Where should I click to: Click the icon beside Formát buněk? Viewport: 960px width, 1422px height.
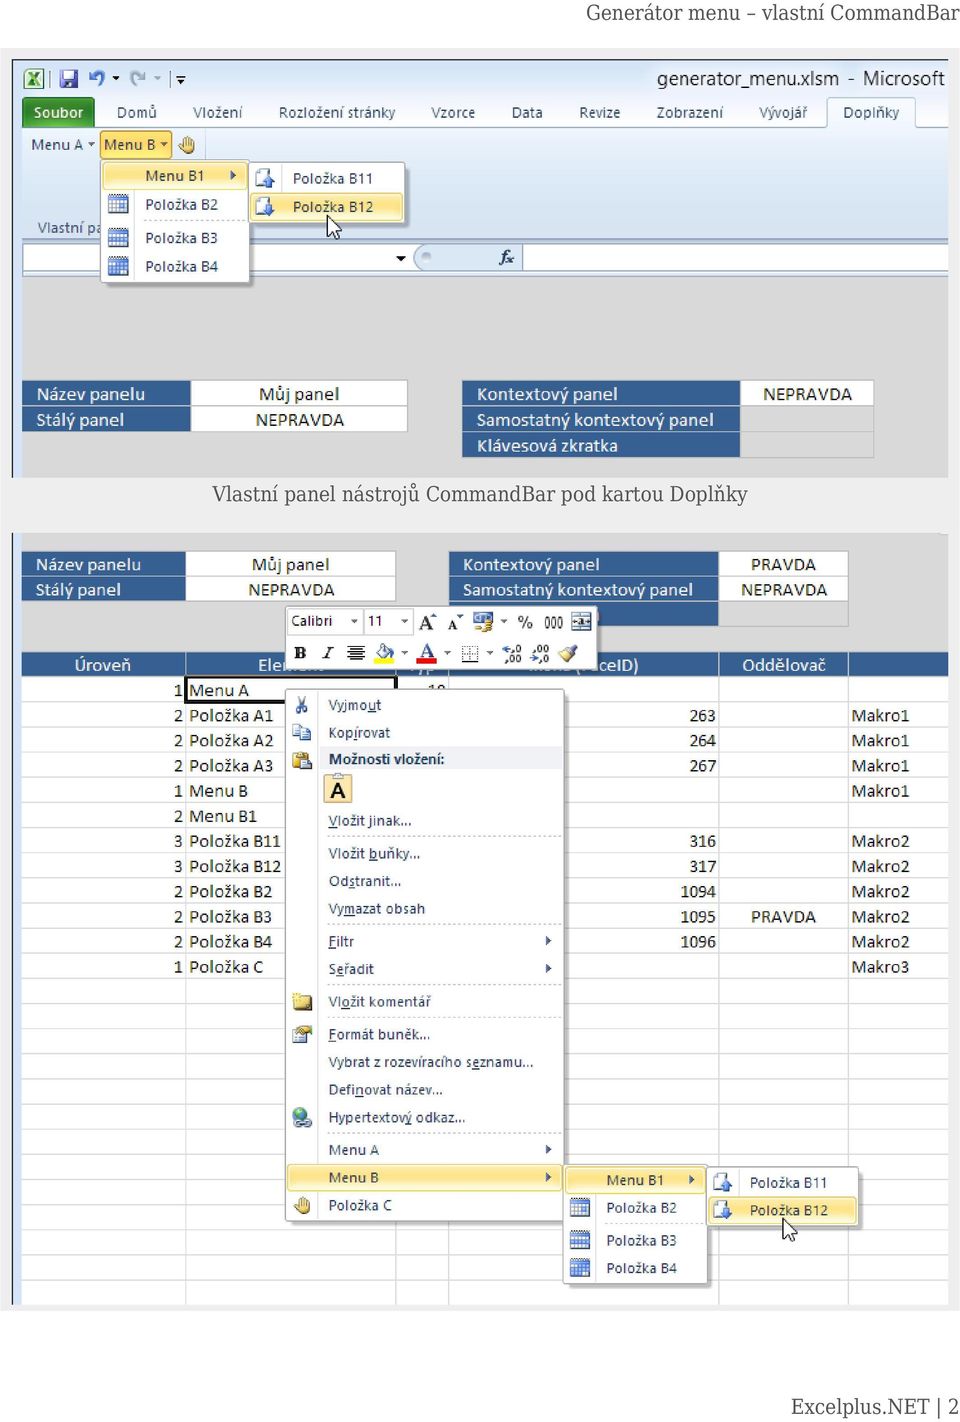pos(302,1034)
